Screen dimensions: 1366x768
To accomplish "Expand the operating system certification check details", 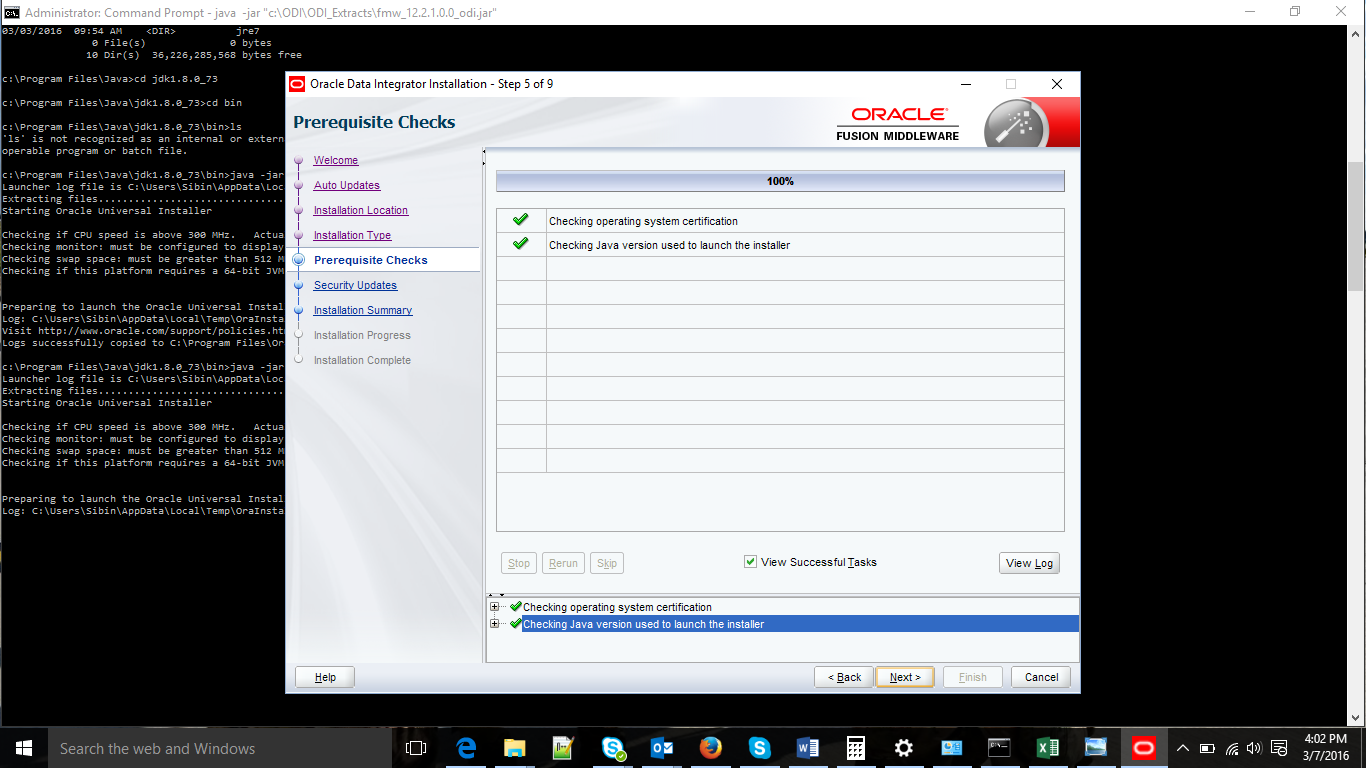I will pyautogui.click(x=495, y=606).
